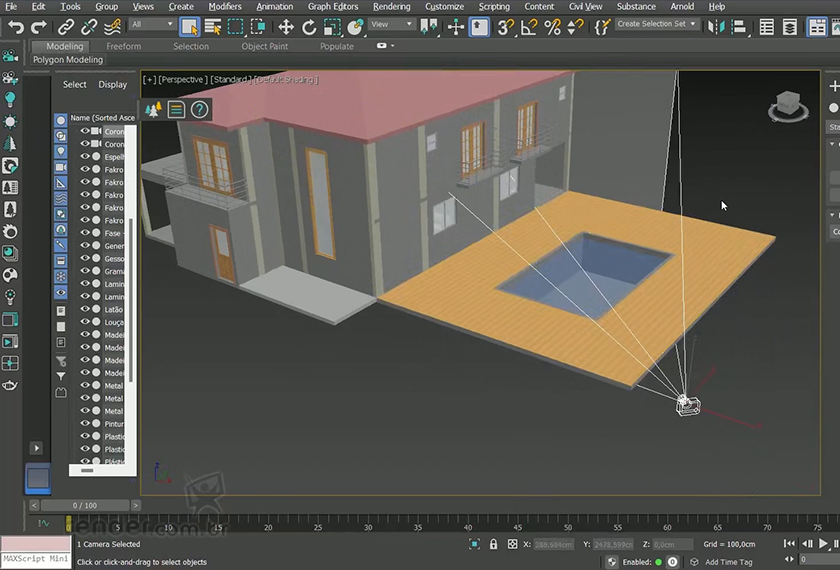The image size is (840, 570).
Task: Switch to the Freeform ribbon tab
Action: point(124,46)
